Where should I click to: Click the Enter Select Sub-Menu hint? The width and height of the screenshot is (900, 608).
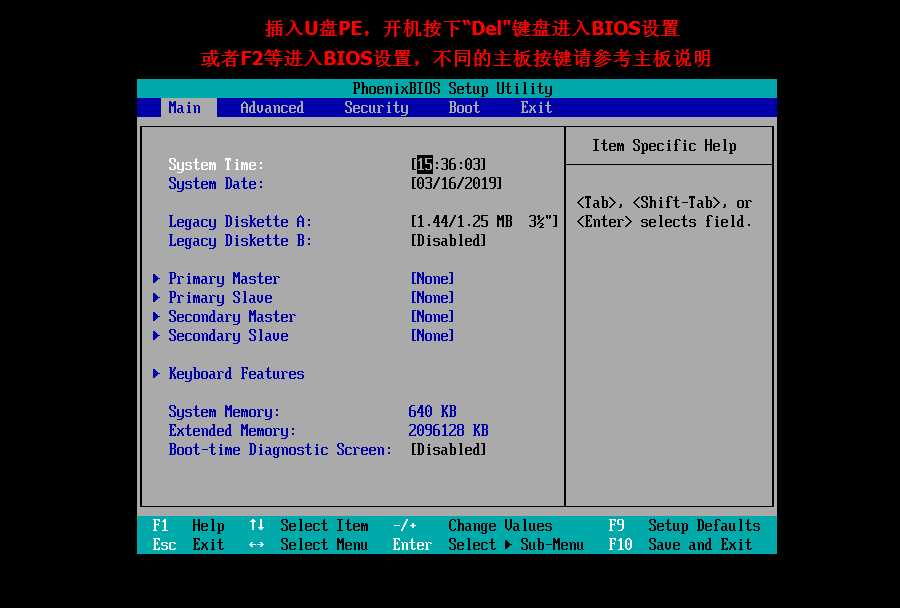(488, 544)
